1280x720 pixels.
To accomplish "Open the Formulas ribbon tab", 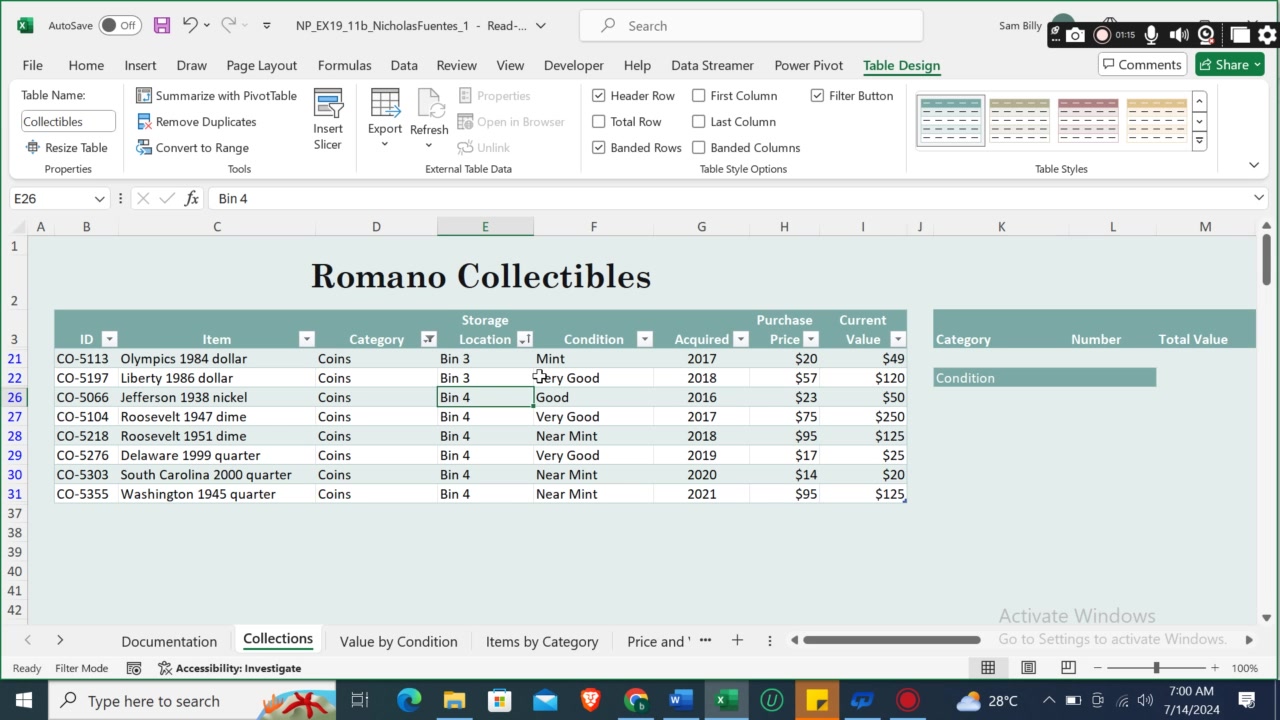I will coord(344,65).
